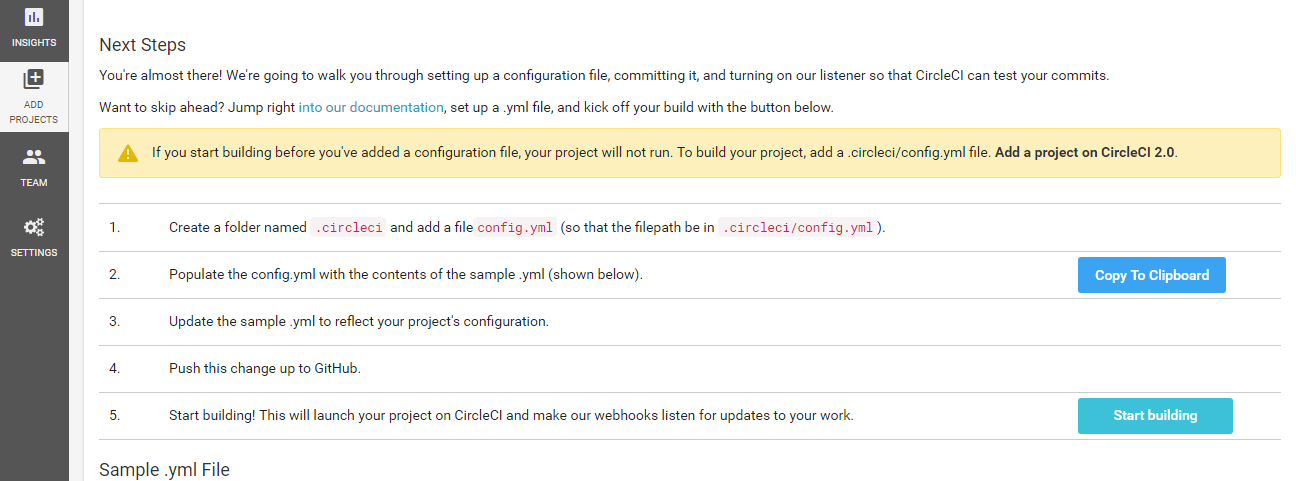Click the yellow warning triangle icon
This screenshot has width=1296, height=481.
pyautogui.click(x=128, y=153)
